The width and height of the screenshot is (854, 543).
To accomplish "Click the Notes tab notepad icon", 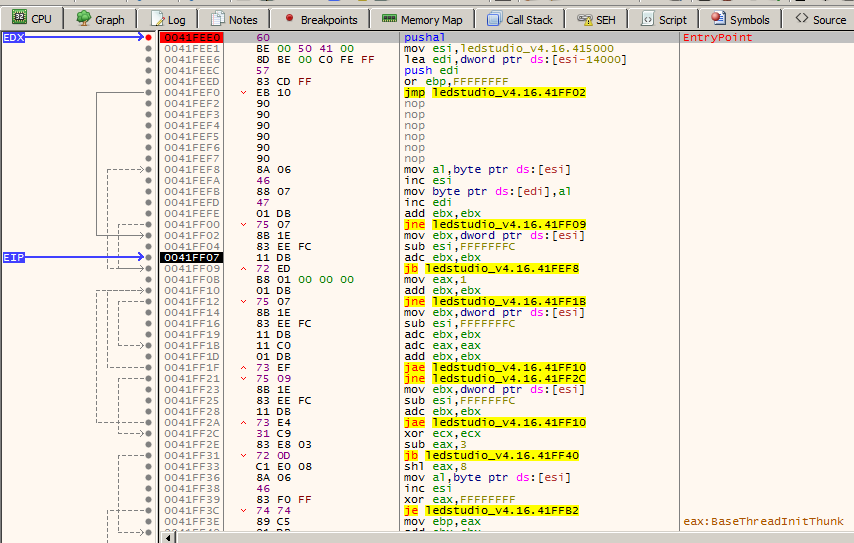I will pos(219,19).
